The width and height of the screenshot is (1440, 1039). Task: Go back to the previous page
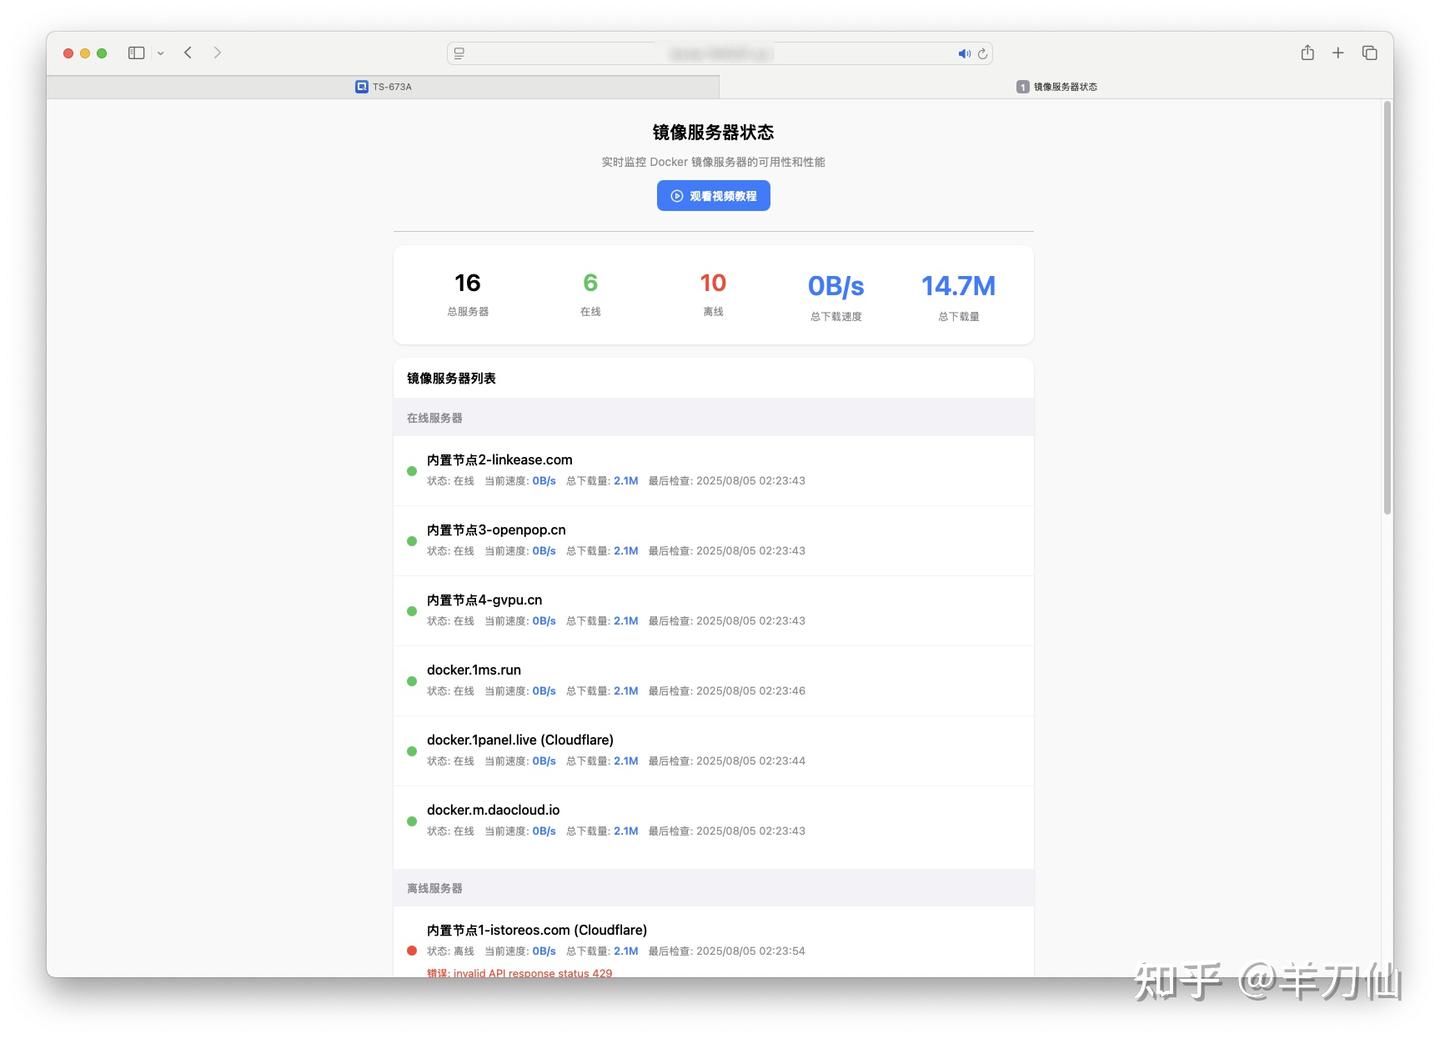188,52
